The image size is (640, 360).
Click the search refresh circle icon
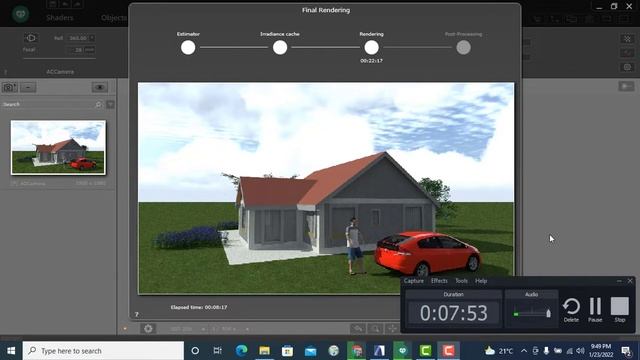click(x=99, y=105)
